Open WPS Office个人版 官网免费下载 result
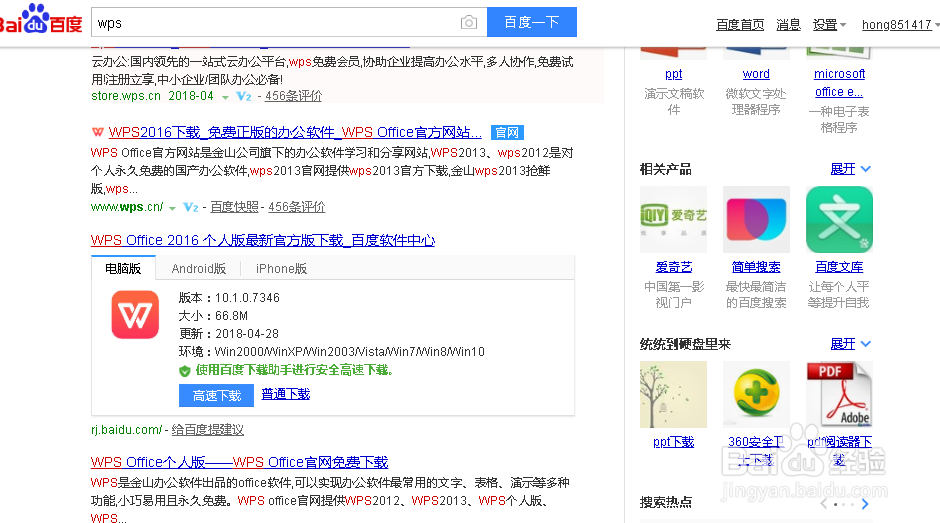The image size is (940, 523). (239, 462)
